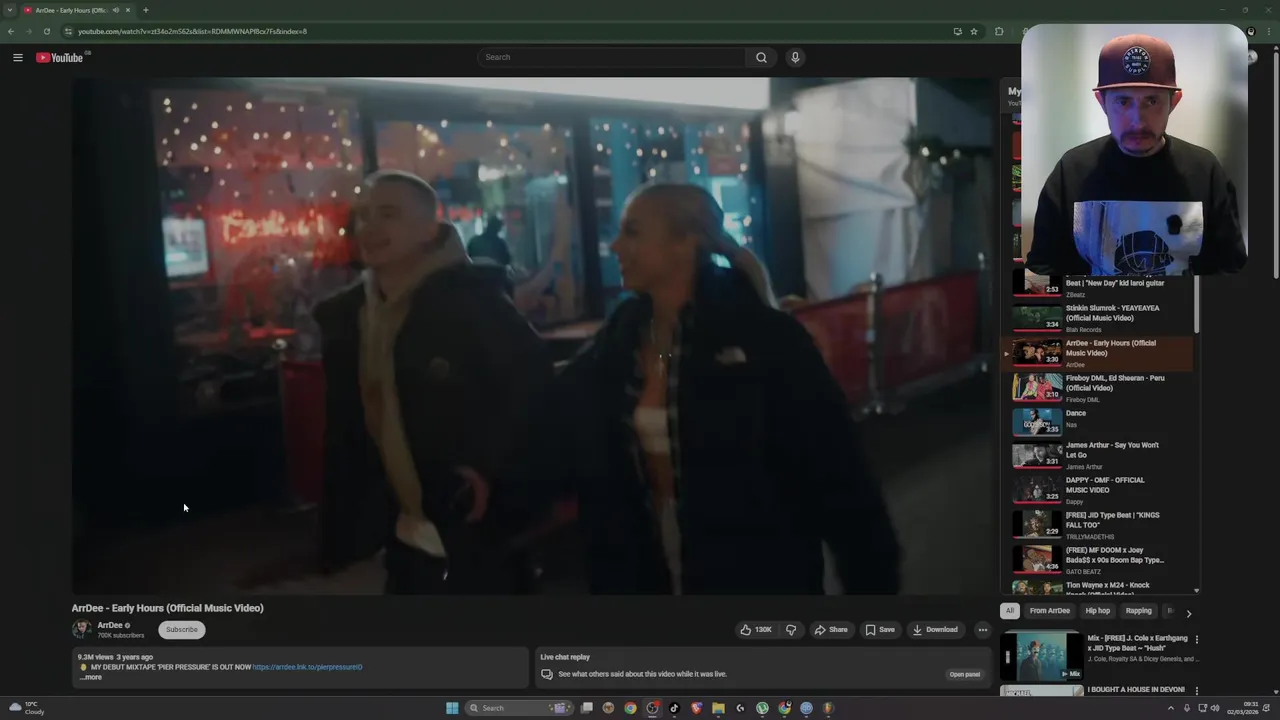Select the All filter chip

tap(1010, 611)
